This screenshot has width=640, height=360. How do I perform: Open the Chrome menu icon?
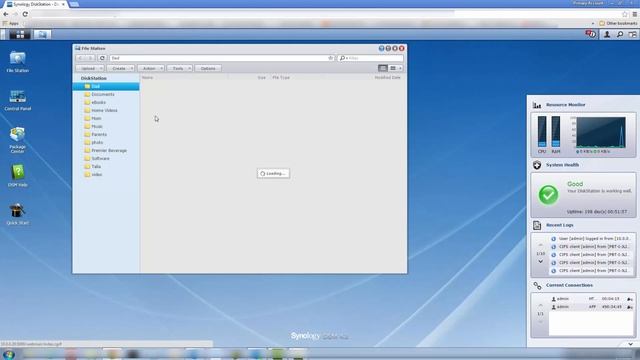click(635, 14)
